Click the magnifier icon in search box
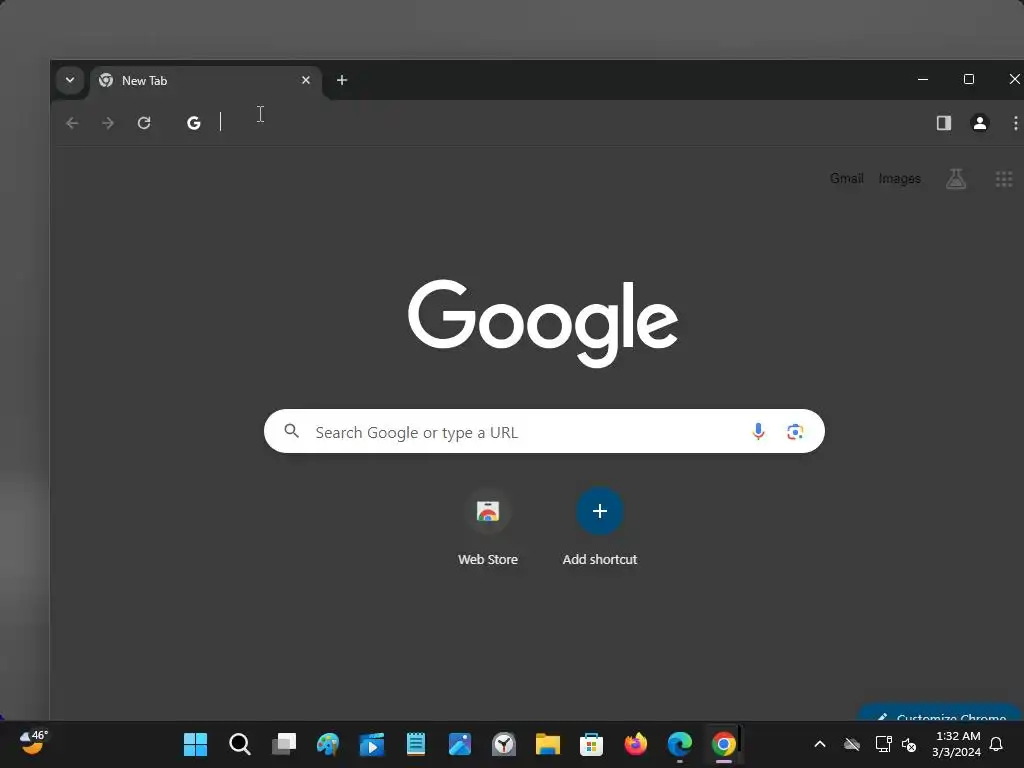1024x768 pixels. click(x=292, y=431)
